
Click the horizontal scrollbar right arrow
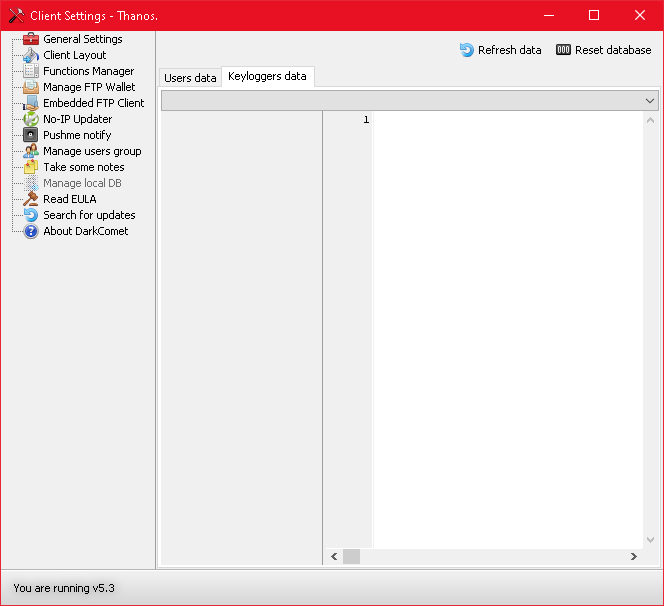click(633, 556)
